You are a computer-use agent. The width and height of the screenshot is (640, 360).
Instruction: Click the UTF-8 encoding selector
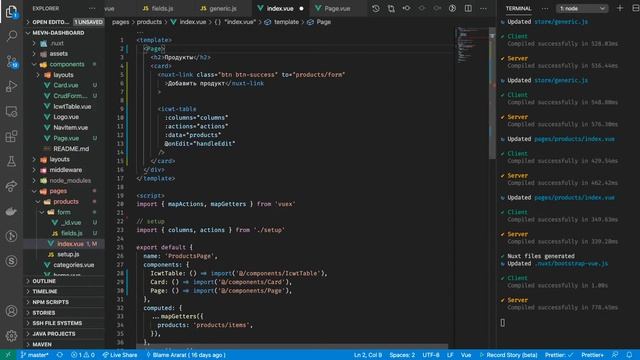[x=431, y=355]
